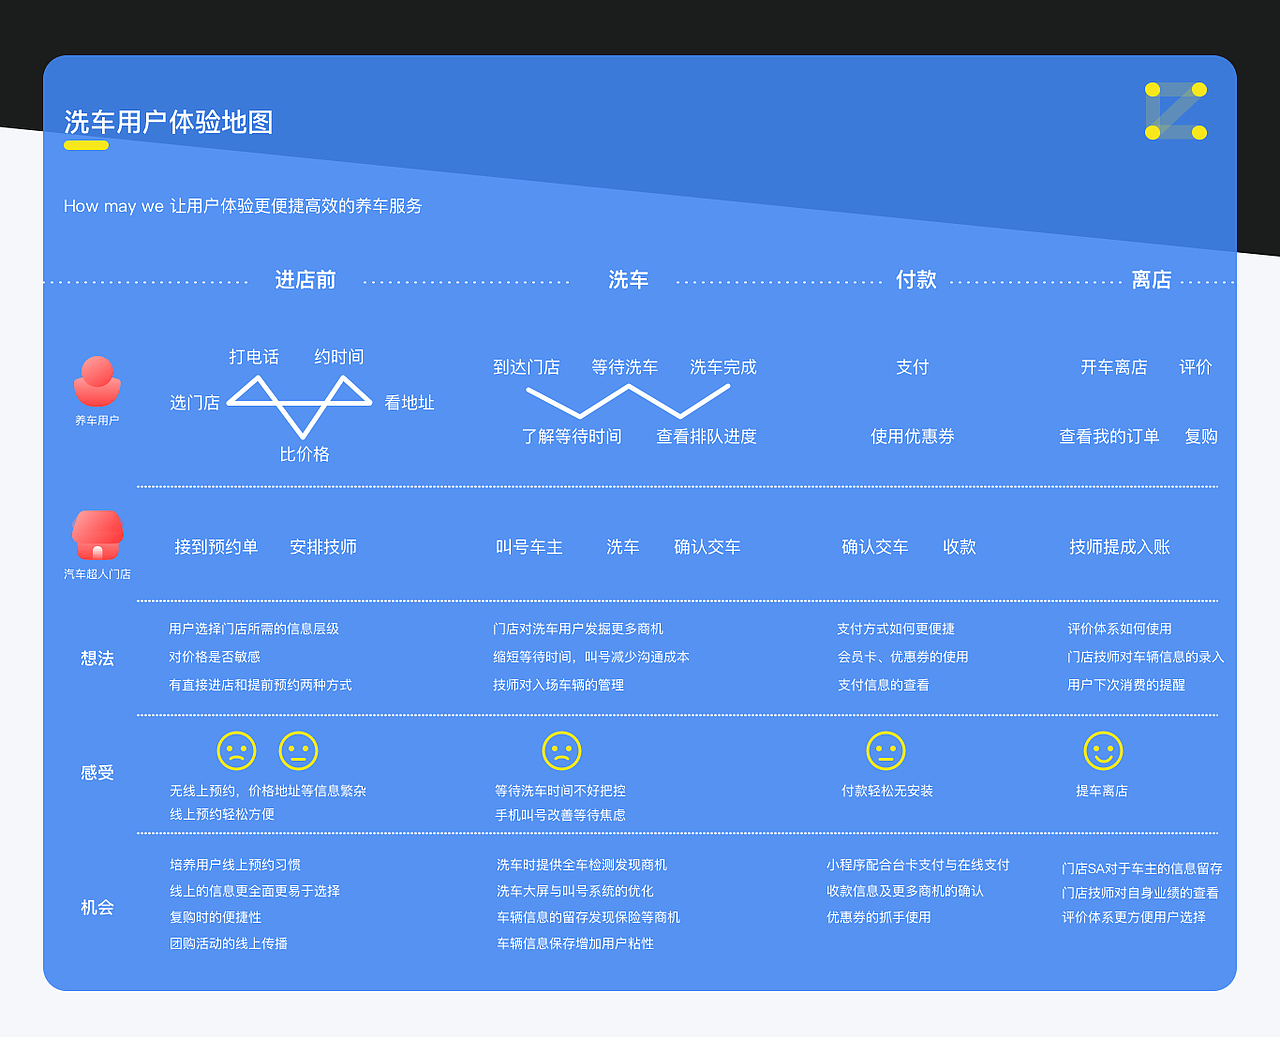Screen dimensions: 1280x1037
Task: Click the red 养车用户 avatar icon
Action: click(97, 382)
